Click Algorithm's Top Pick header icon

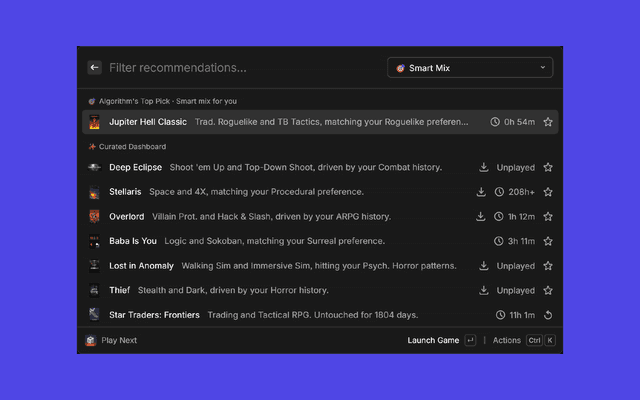click(x=92, y=101)
